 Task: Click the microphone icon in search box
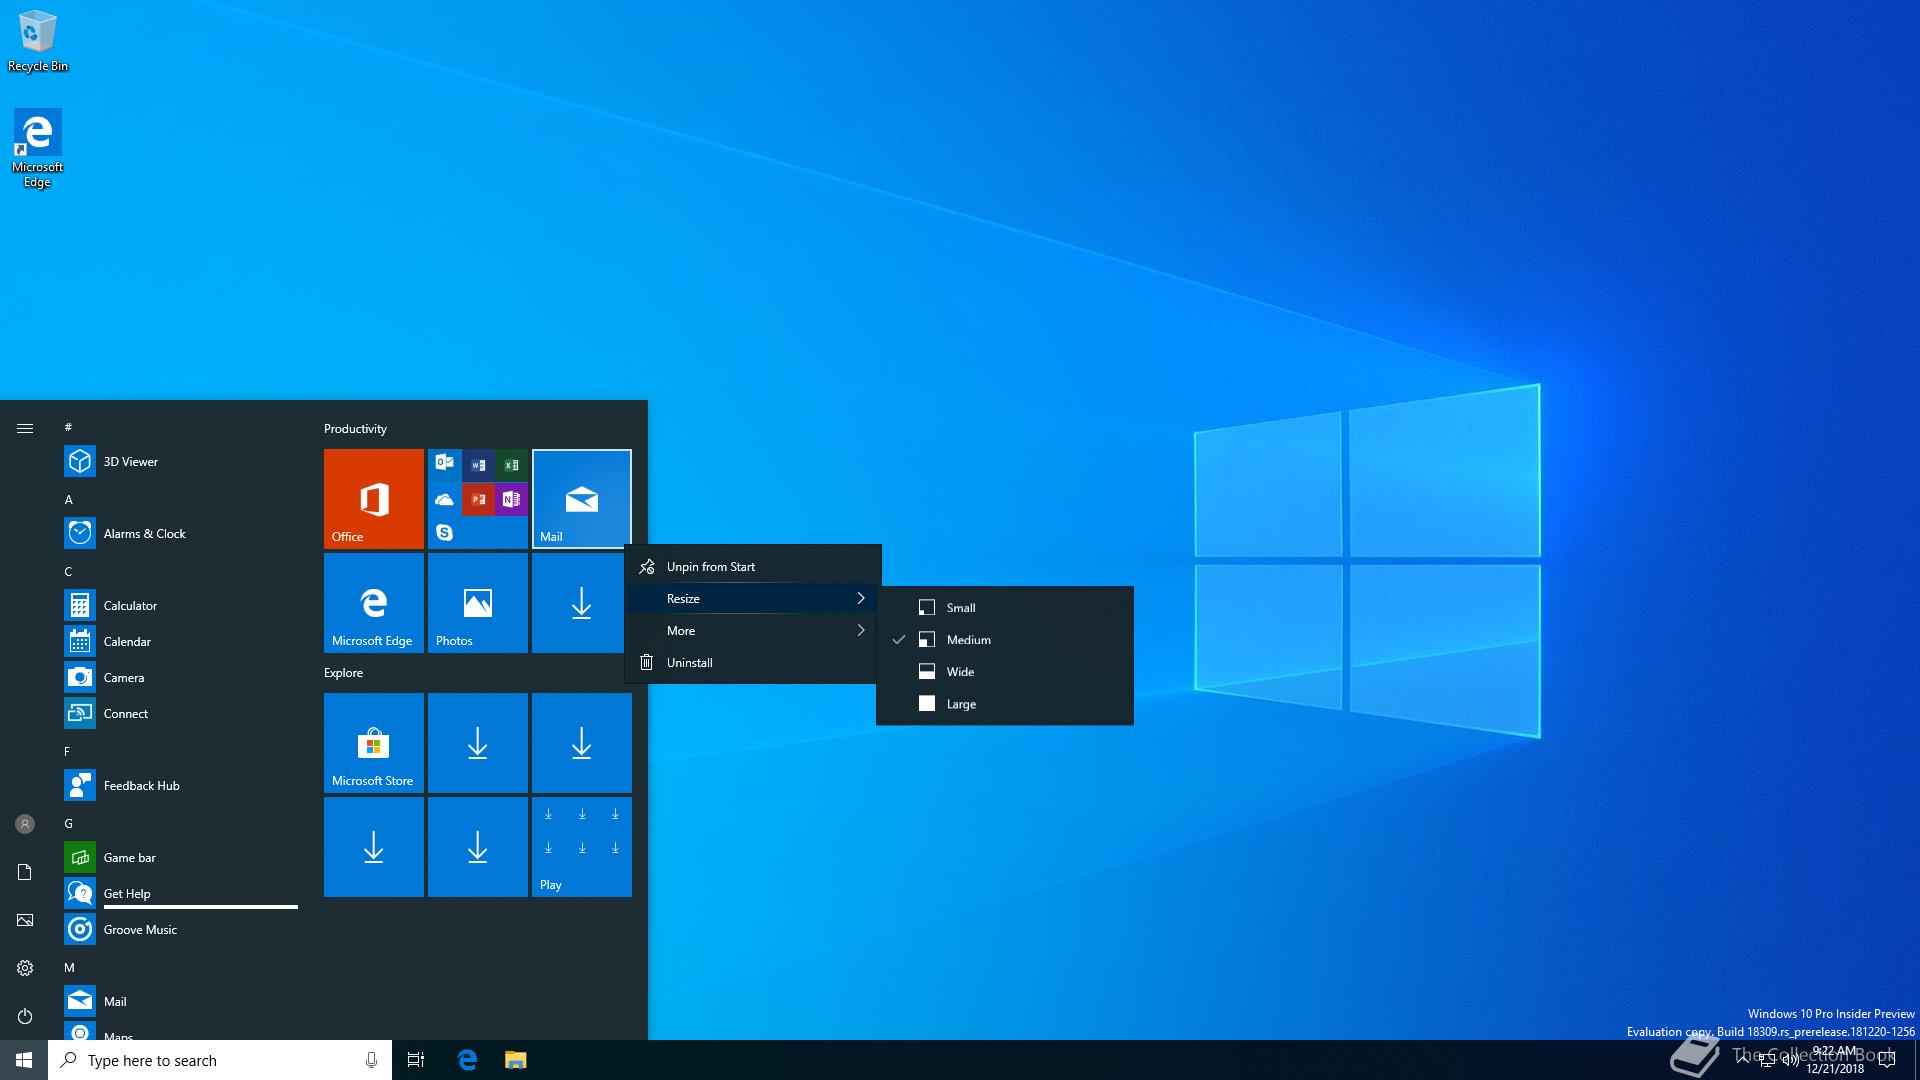click(x=371, y=1060)
